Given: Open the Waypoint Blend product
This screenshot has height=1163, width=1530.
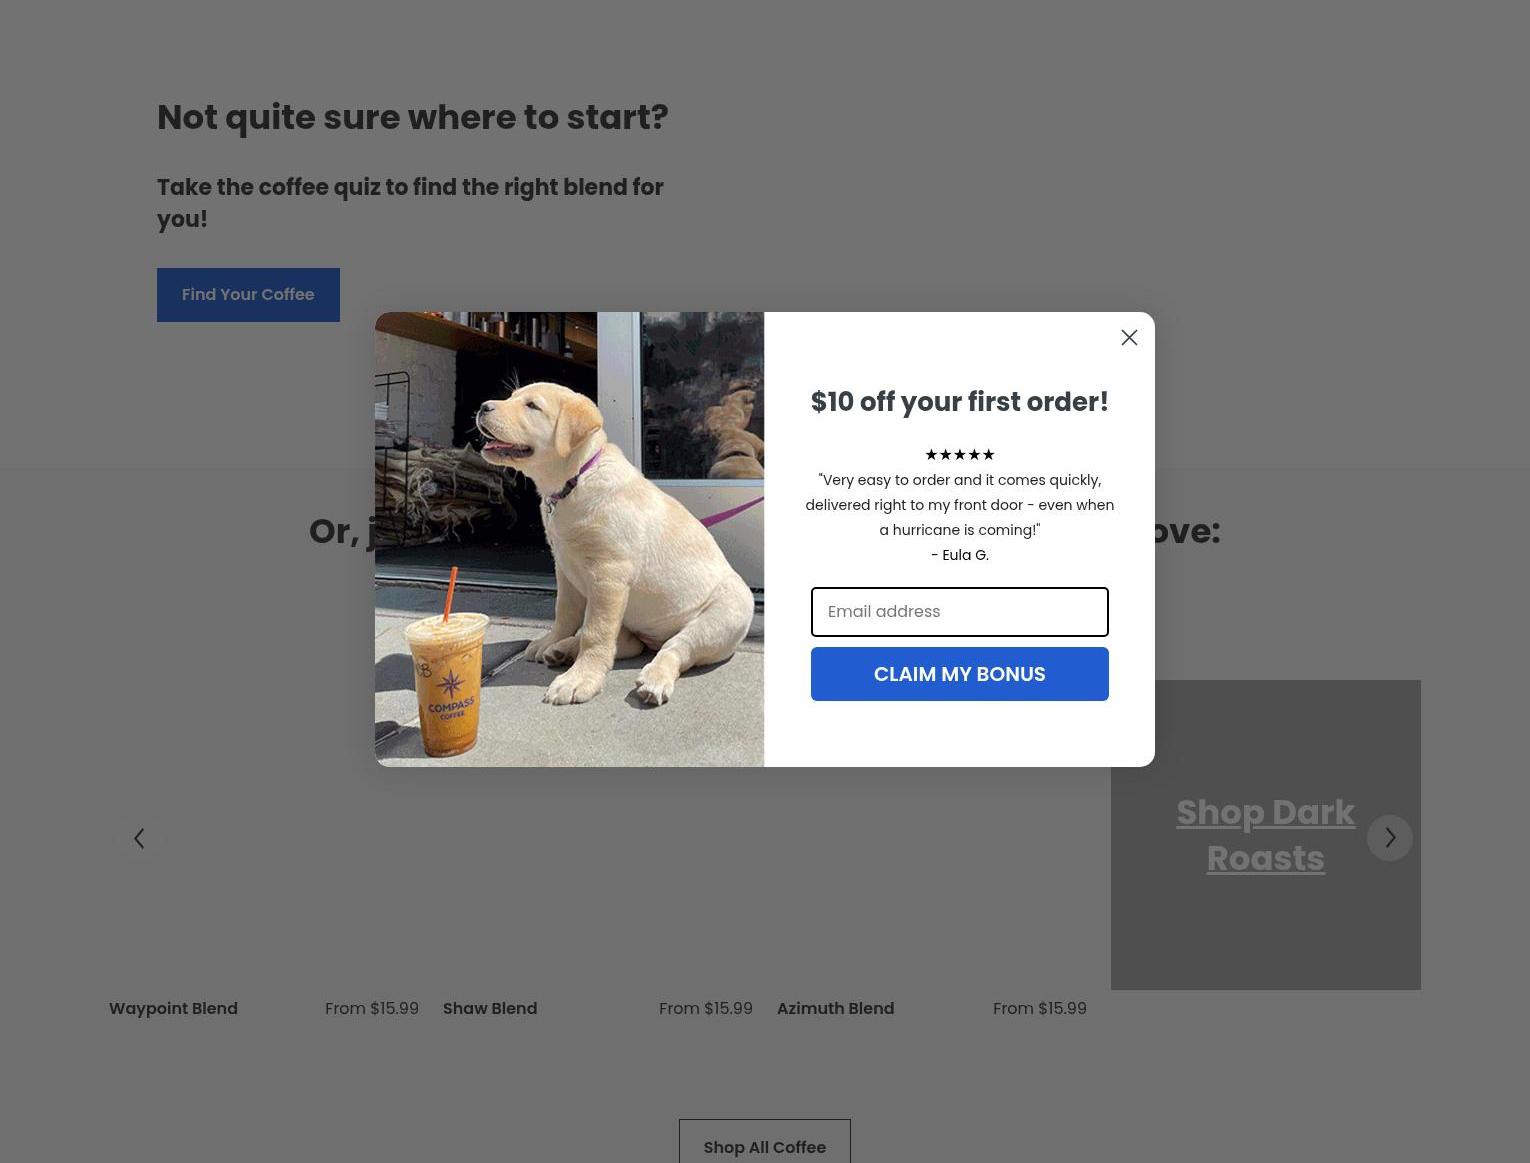Looking at the screenshot, I should (173, 1008).
